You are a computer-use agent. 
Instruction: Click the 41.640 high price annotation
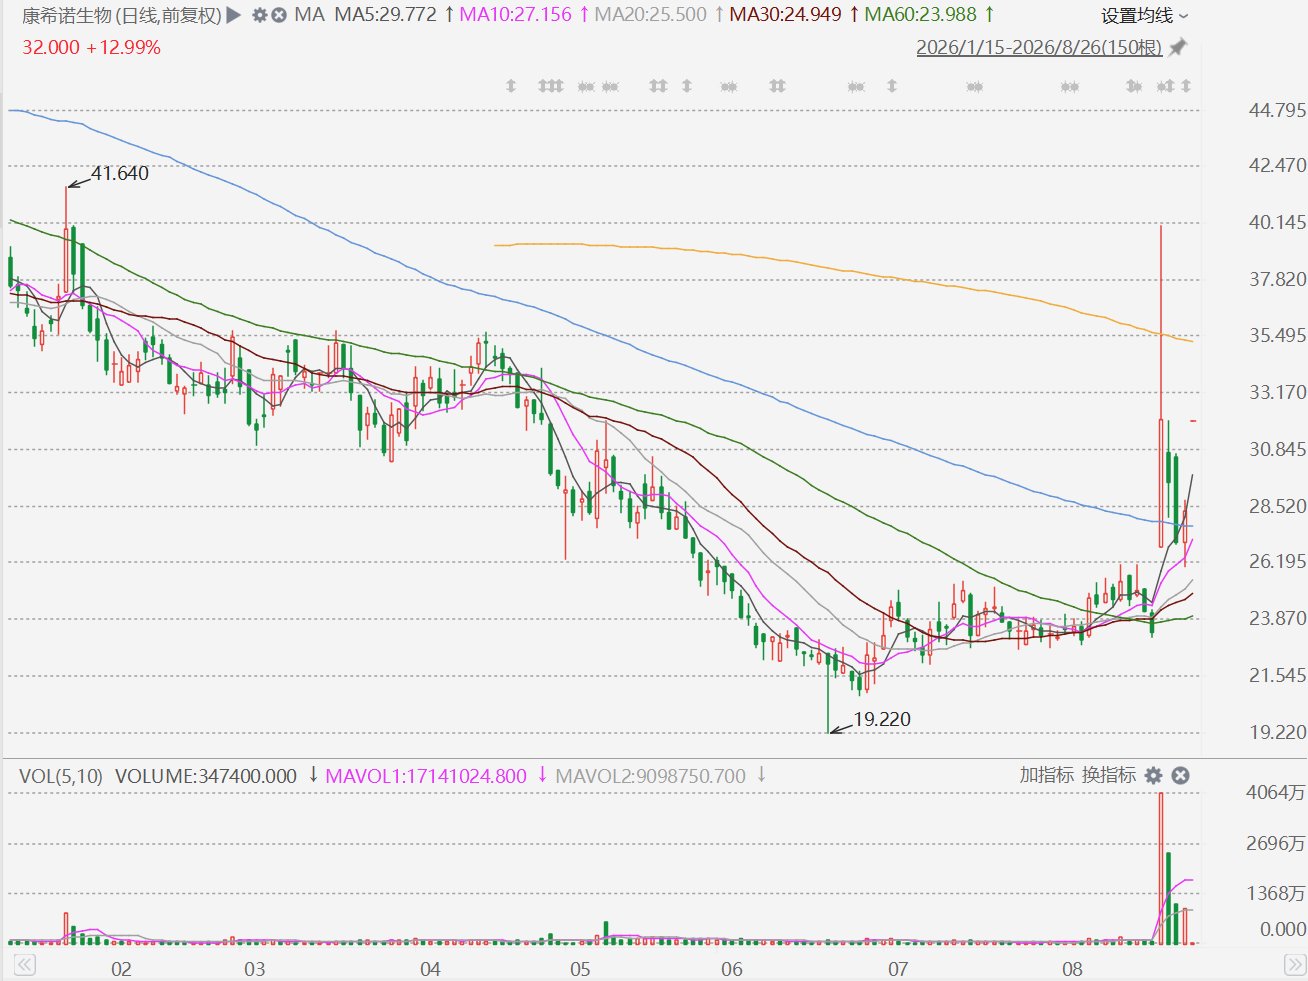[120, 174]
